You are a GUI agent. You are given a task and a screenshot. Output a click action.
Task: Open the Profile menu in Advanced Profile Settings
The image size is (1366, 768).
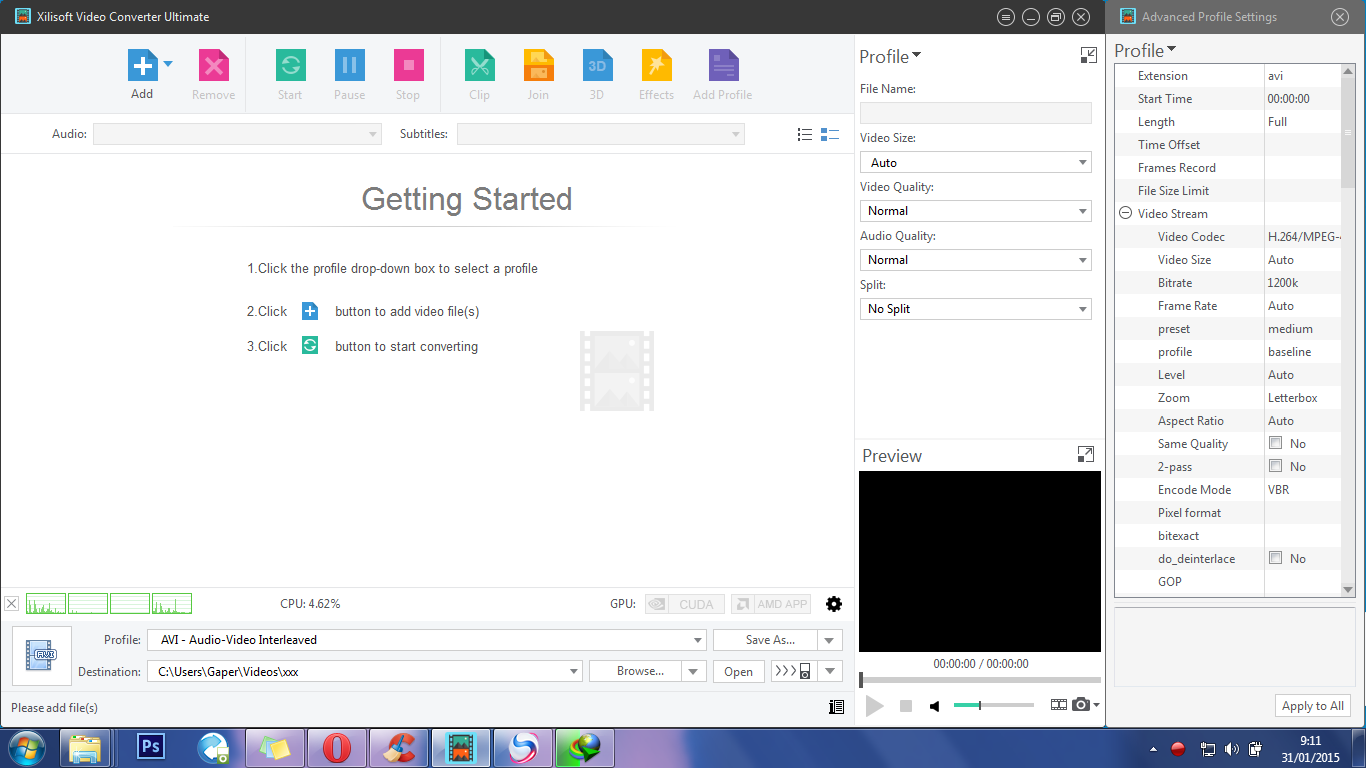(1143, 50)
